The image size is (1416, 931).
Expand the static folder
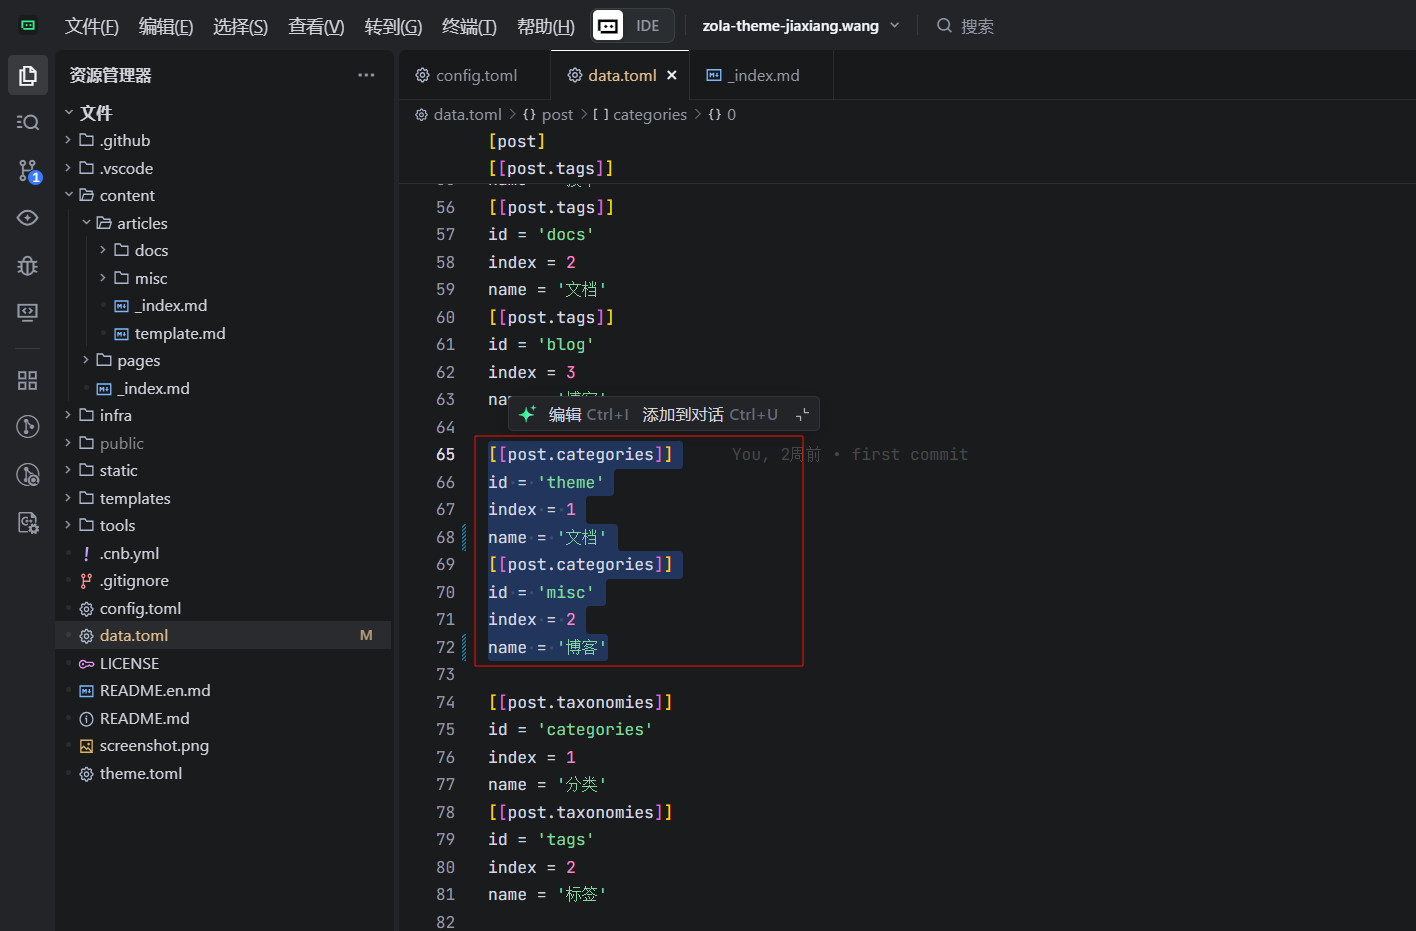pyautogui.click(x=223, y=470)
